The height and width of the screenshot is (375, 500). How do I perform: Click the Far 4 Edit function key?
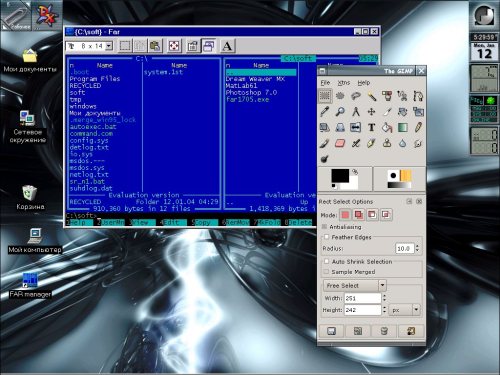(x=173, y=222)
